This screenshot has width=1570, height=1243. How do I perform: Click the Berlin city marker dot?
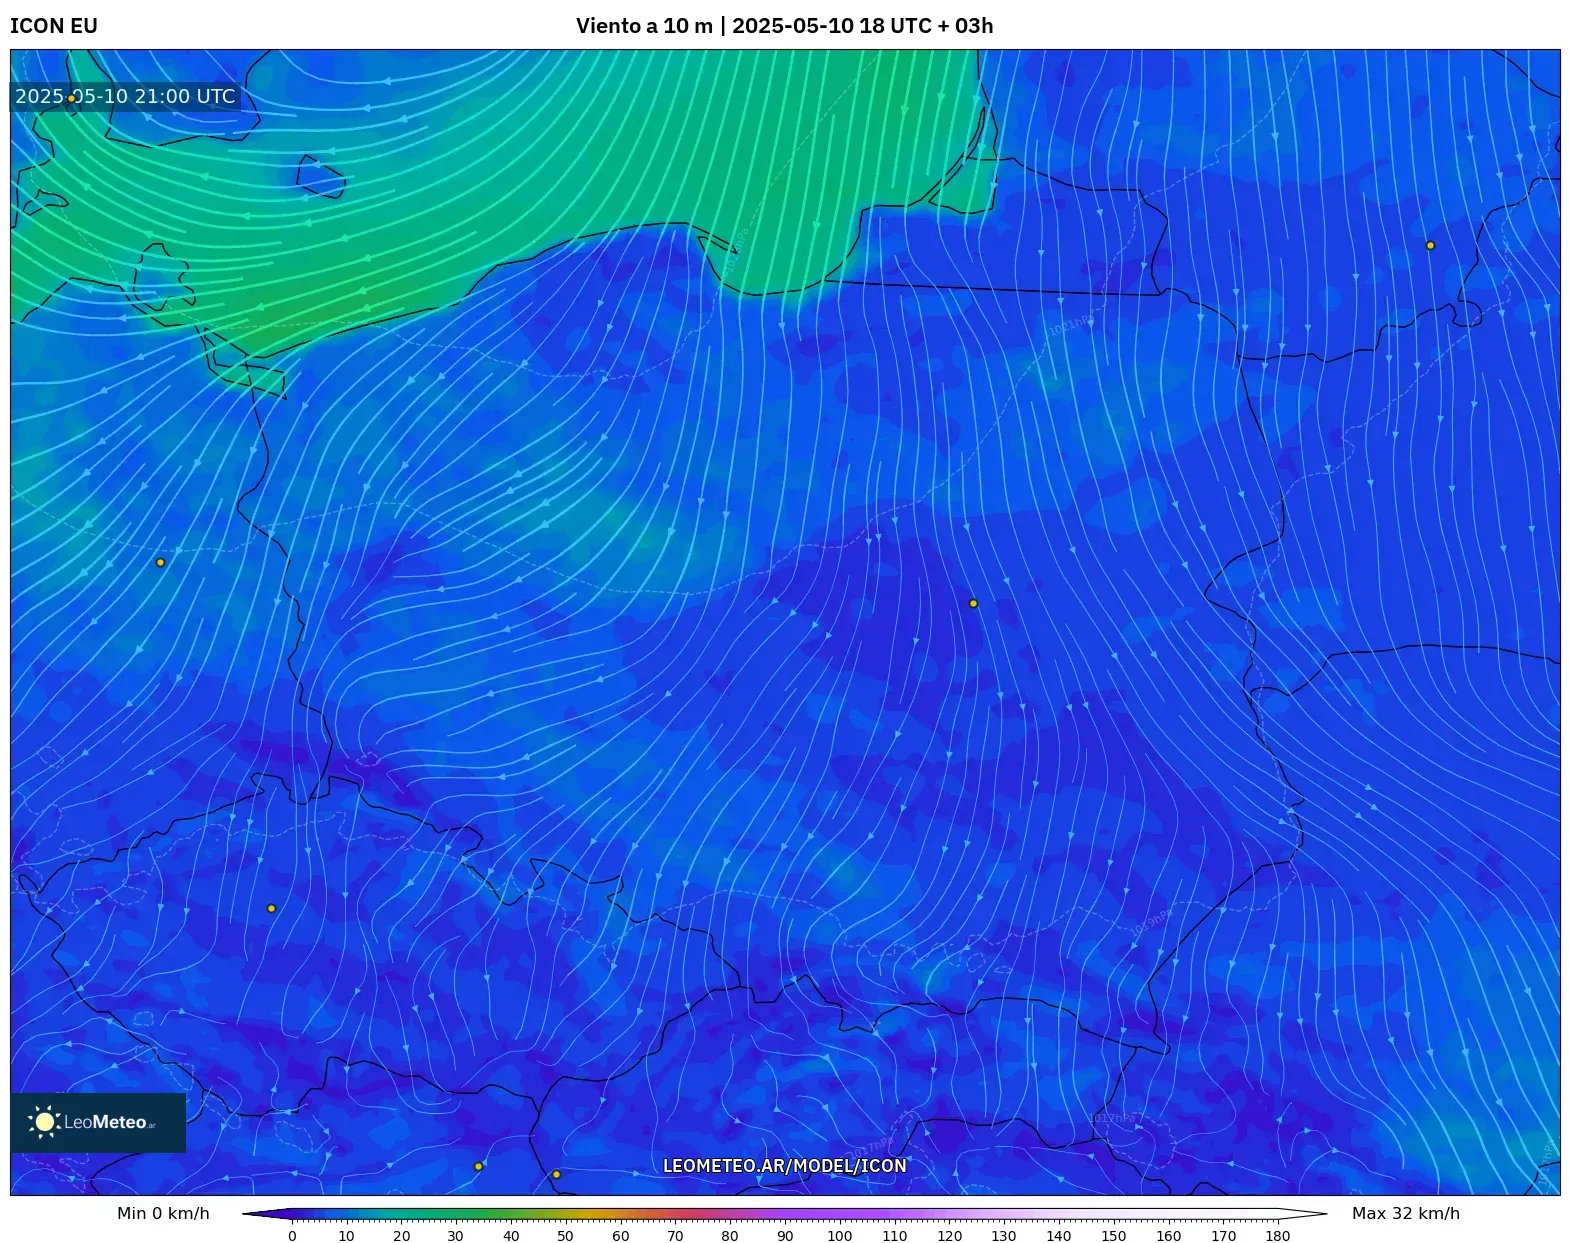click(160, 562)
